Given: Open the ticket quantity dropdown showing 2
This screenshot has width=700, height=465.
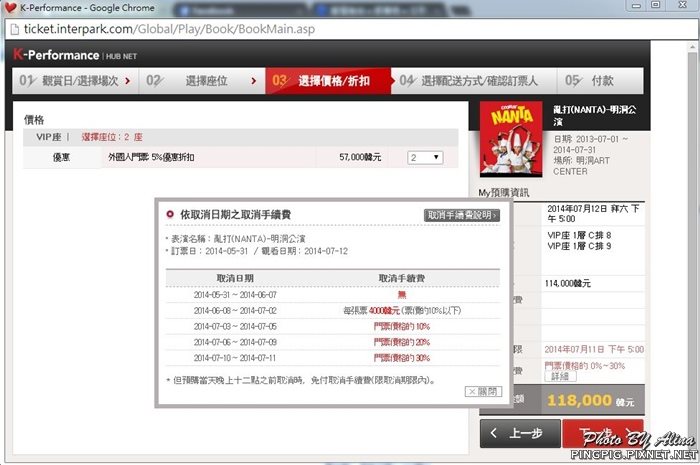Looking at the screenshot, I should [425, 158].
